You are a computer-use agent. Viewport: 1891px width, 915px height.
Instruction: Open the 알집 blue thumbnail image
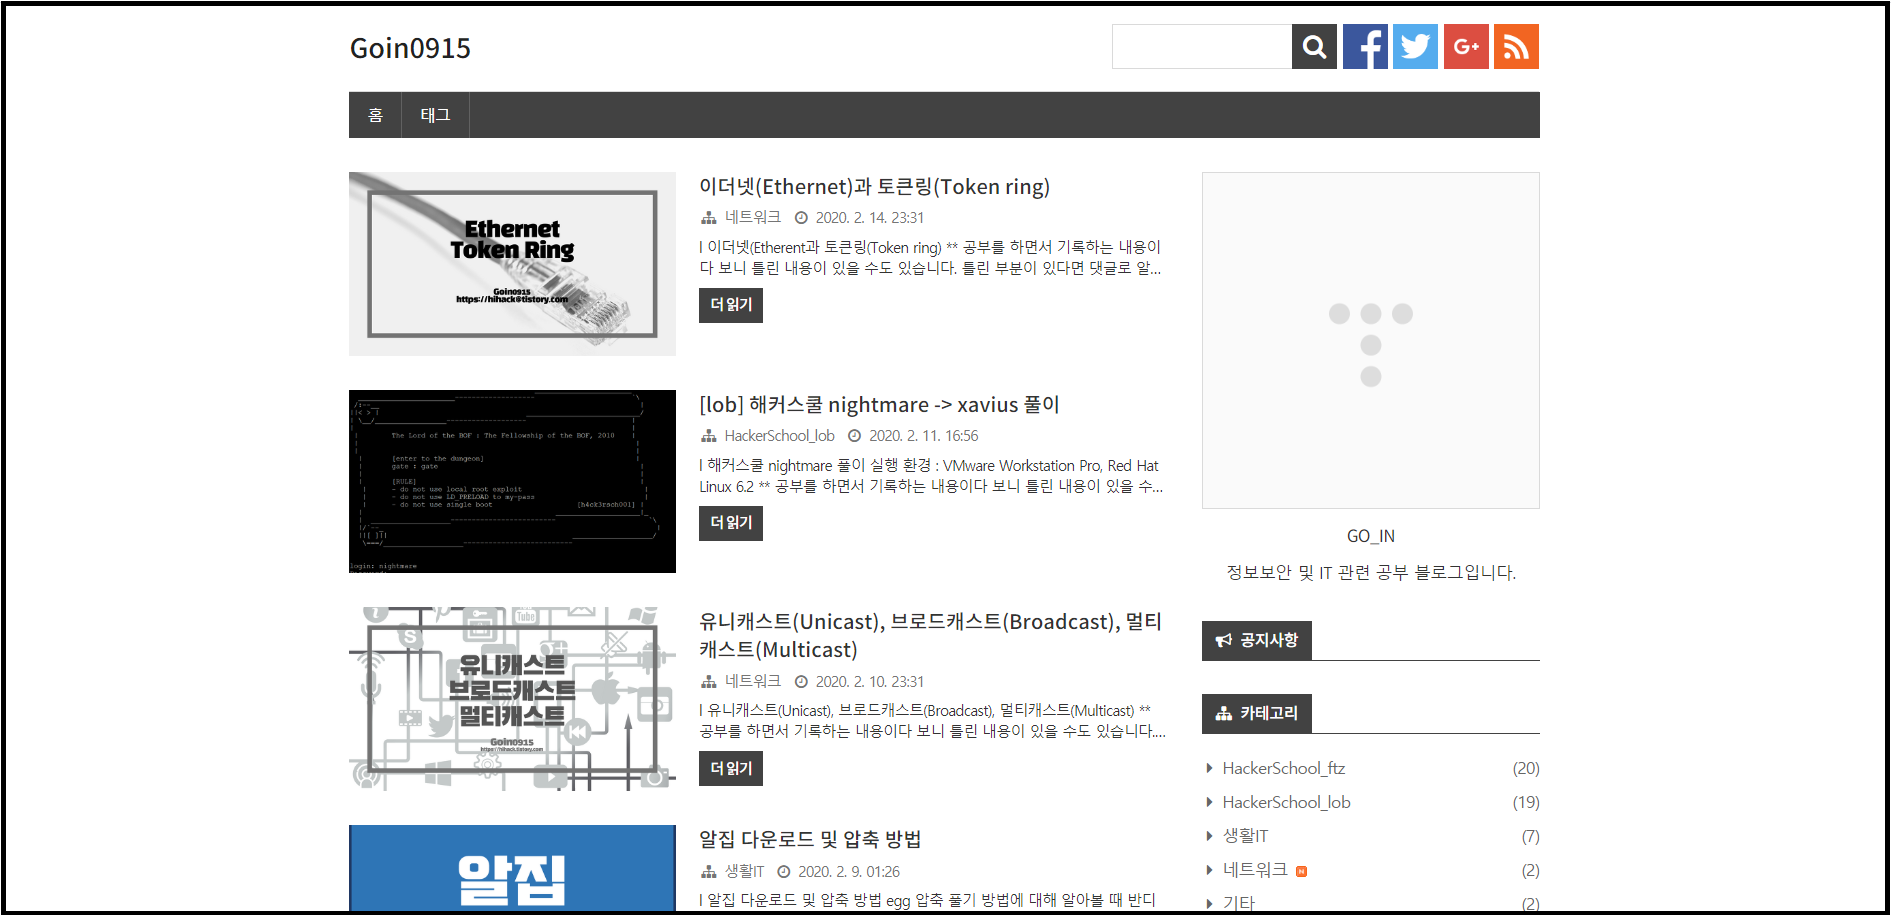pos(512,868)
